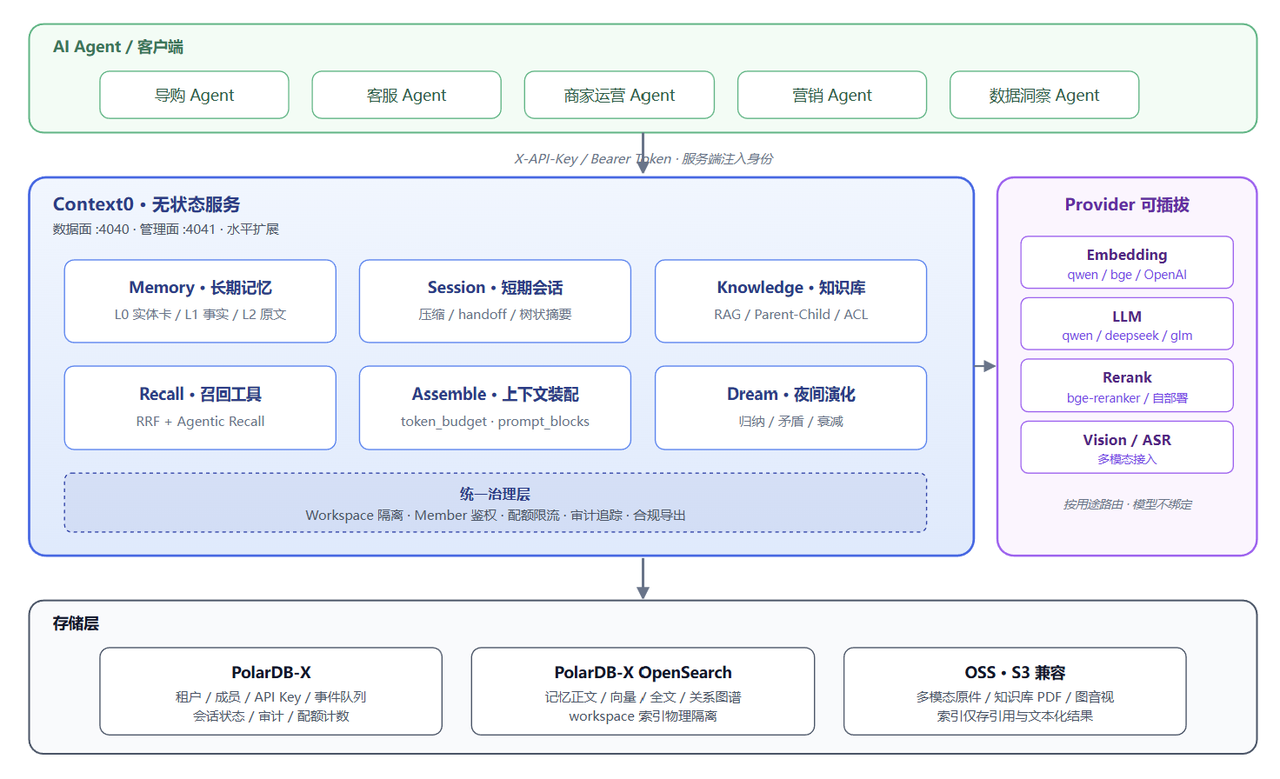
Task: Click the 数据洞察 Agent box
Action: 1044,95
